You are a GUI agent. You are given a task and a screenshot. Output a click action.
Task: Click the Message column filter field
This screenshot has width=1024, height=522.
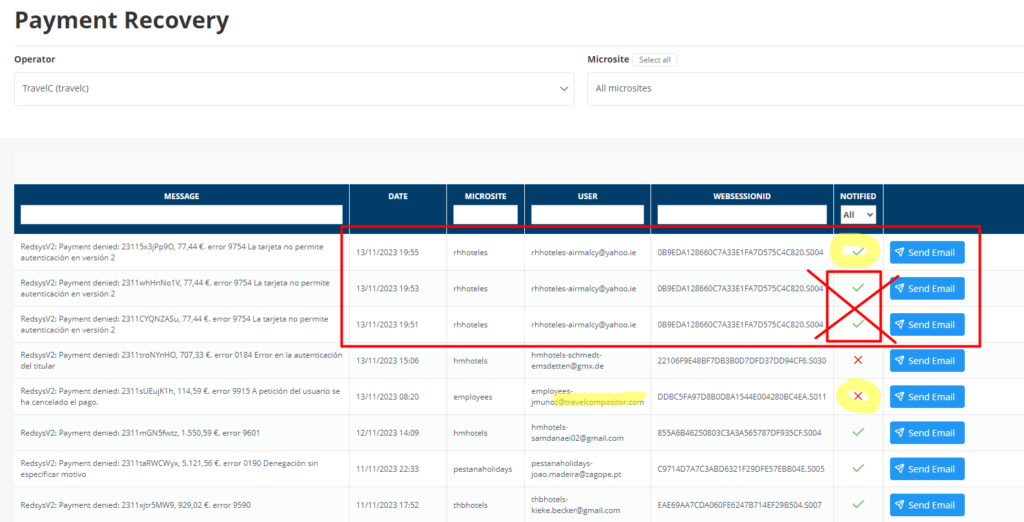[181, 214]
